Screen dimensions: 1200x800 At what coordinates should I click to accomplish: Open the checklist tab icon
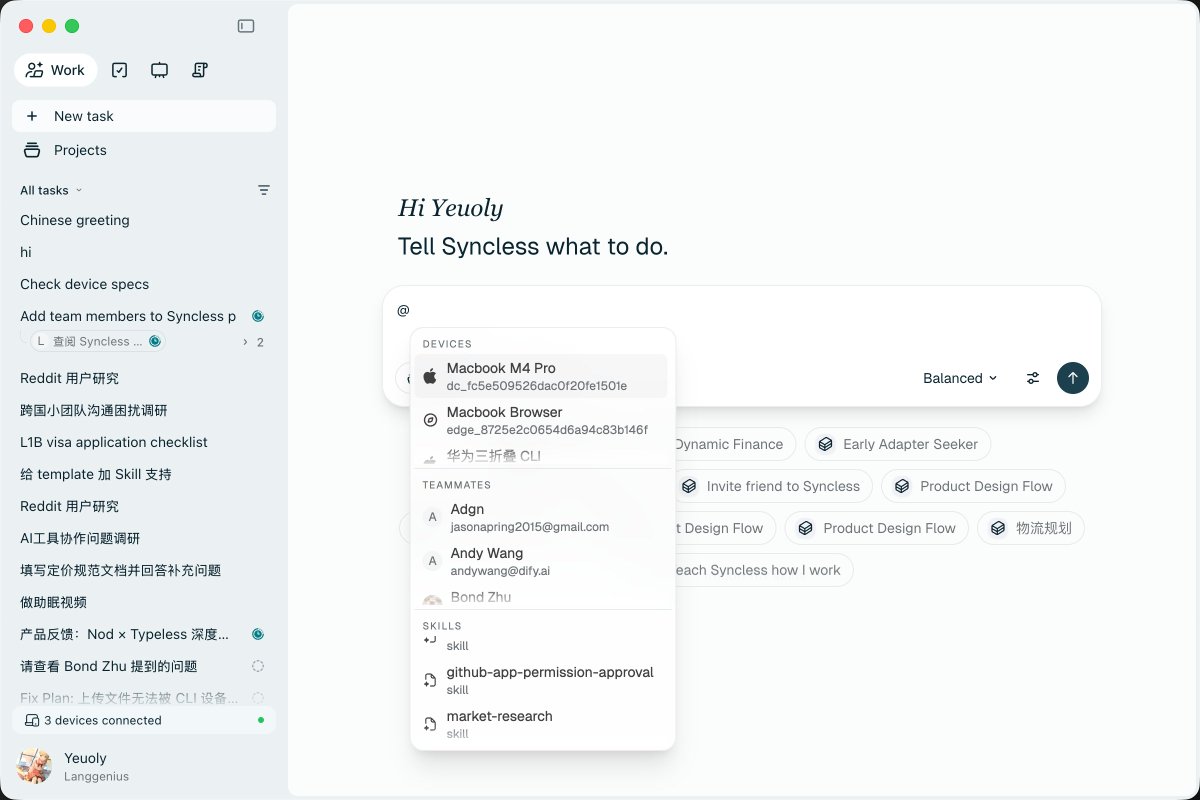[120, 70]
